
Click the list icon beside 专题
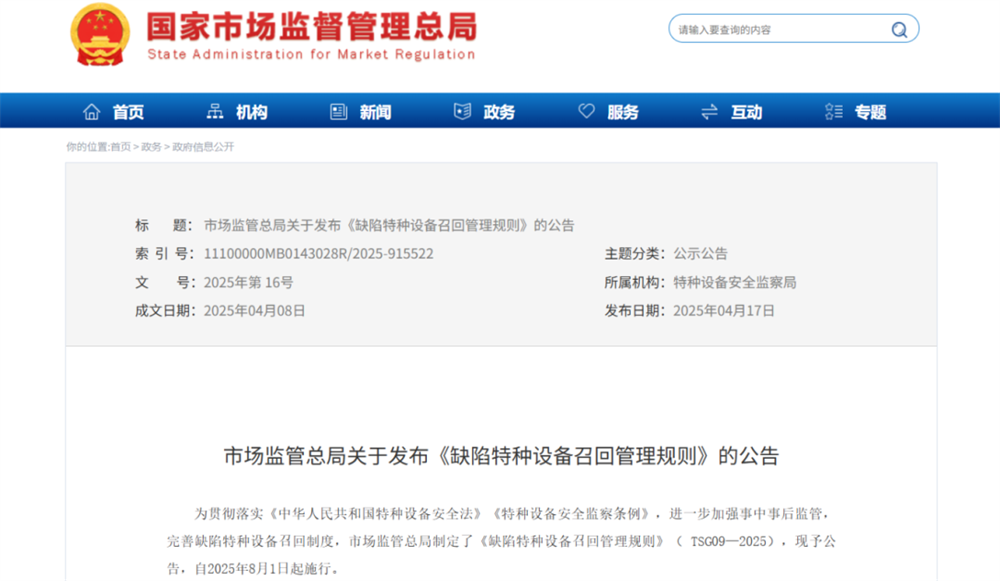tap(834, 112)
